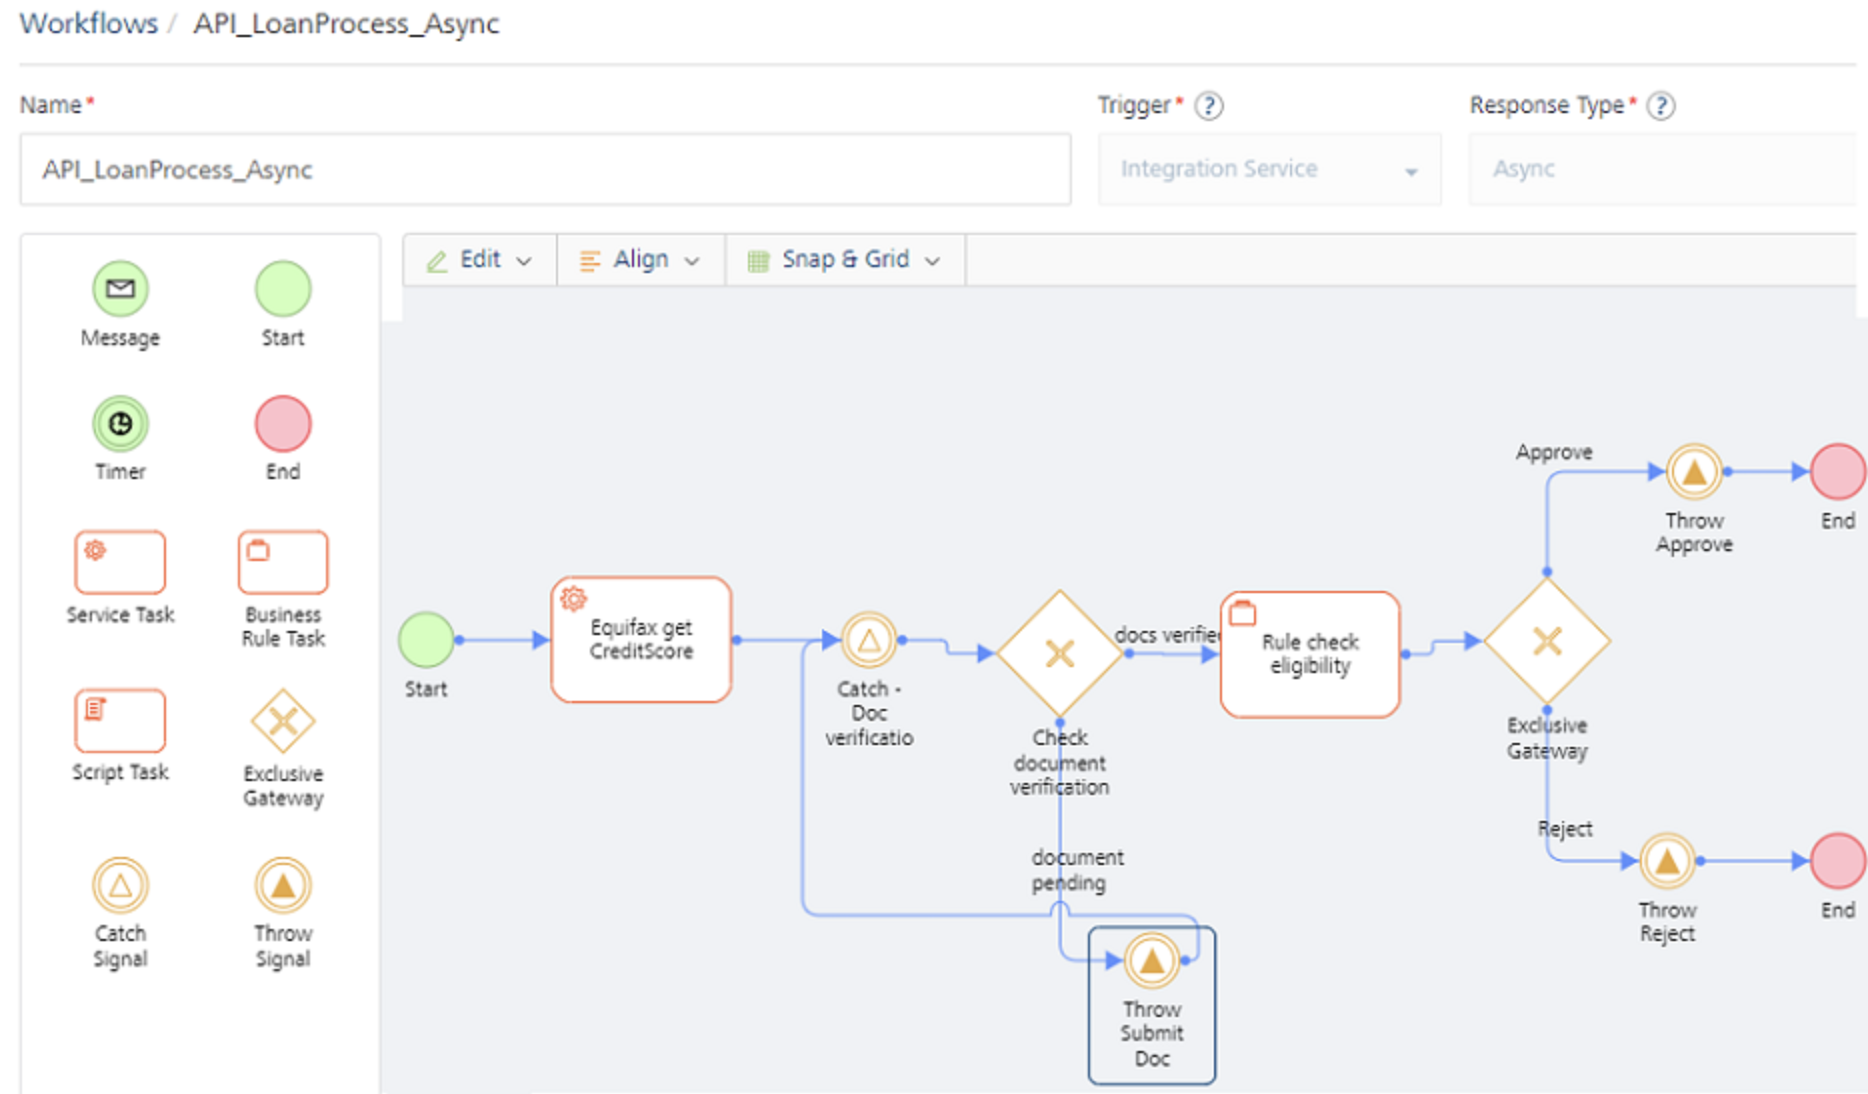Pick the Exclusive Gateway palette icon

pos(283,720)
